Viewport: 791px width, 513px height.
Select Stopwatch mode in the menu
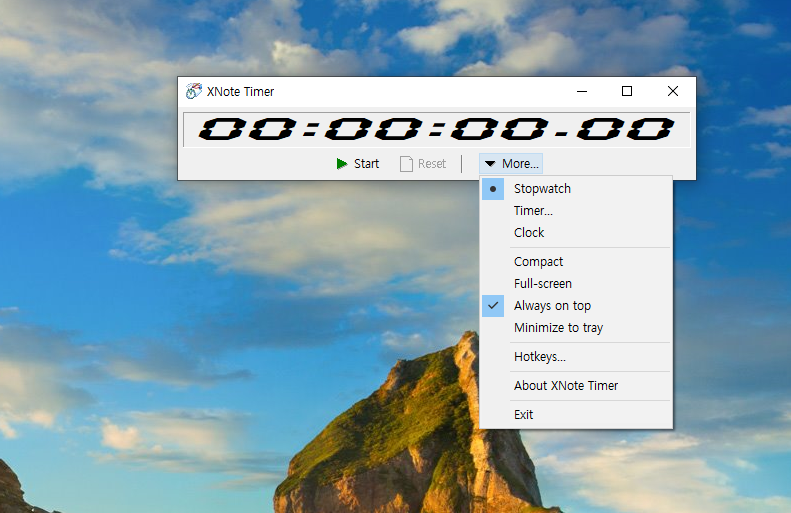pyautogui.click(x=576, y=189)
